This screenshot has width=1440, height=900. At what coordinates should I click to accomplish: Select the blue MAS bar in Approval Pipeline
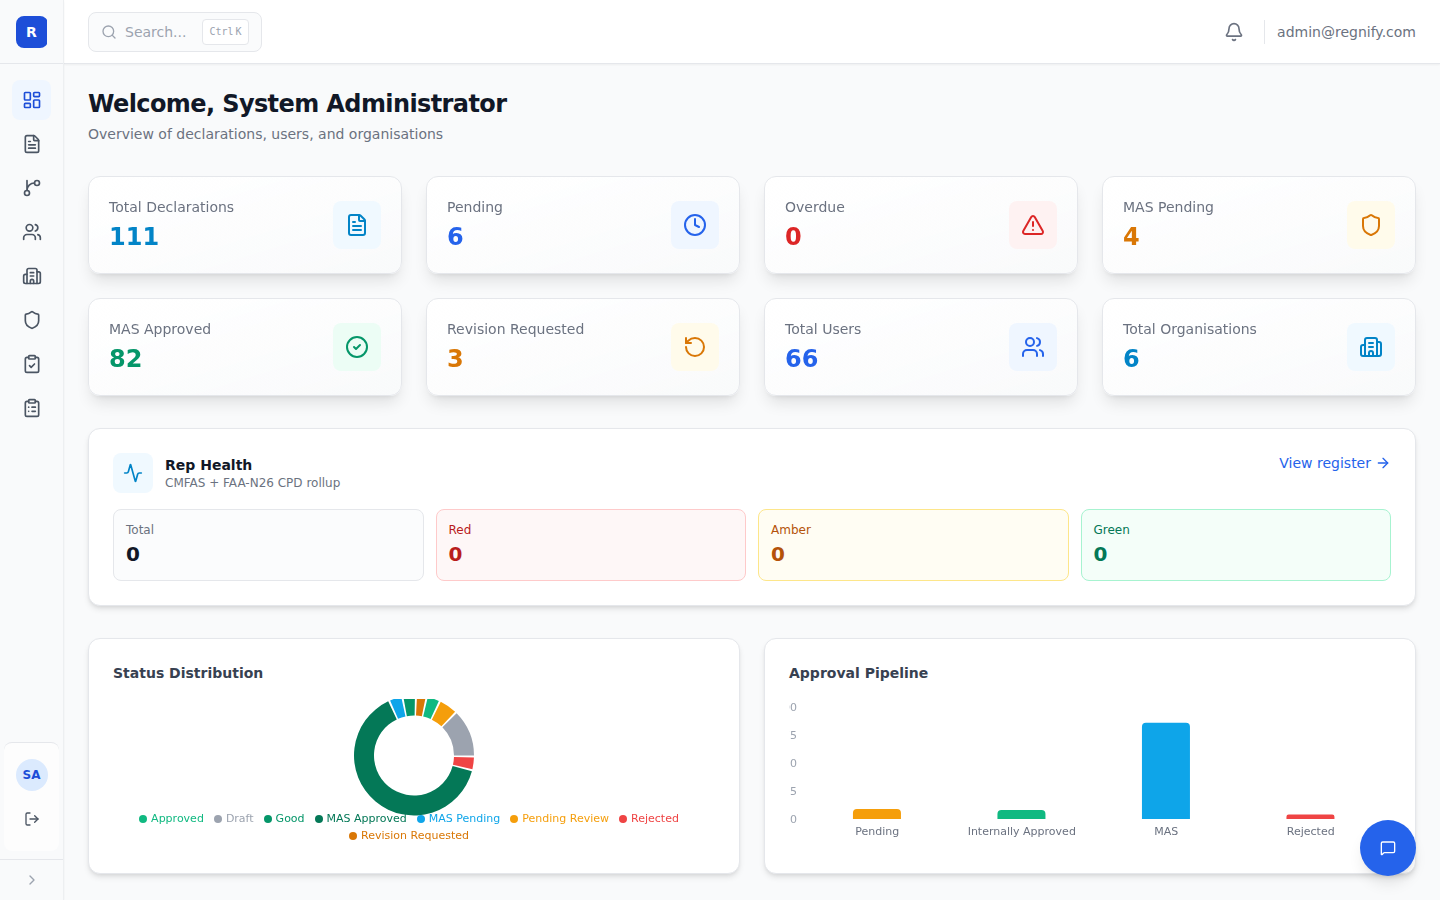[x=1166, y=771]
